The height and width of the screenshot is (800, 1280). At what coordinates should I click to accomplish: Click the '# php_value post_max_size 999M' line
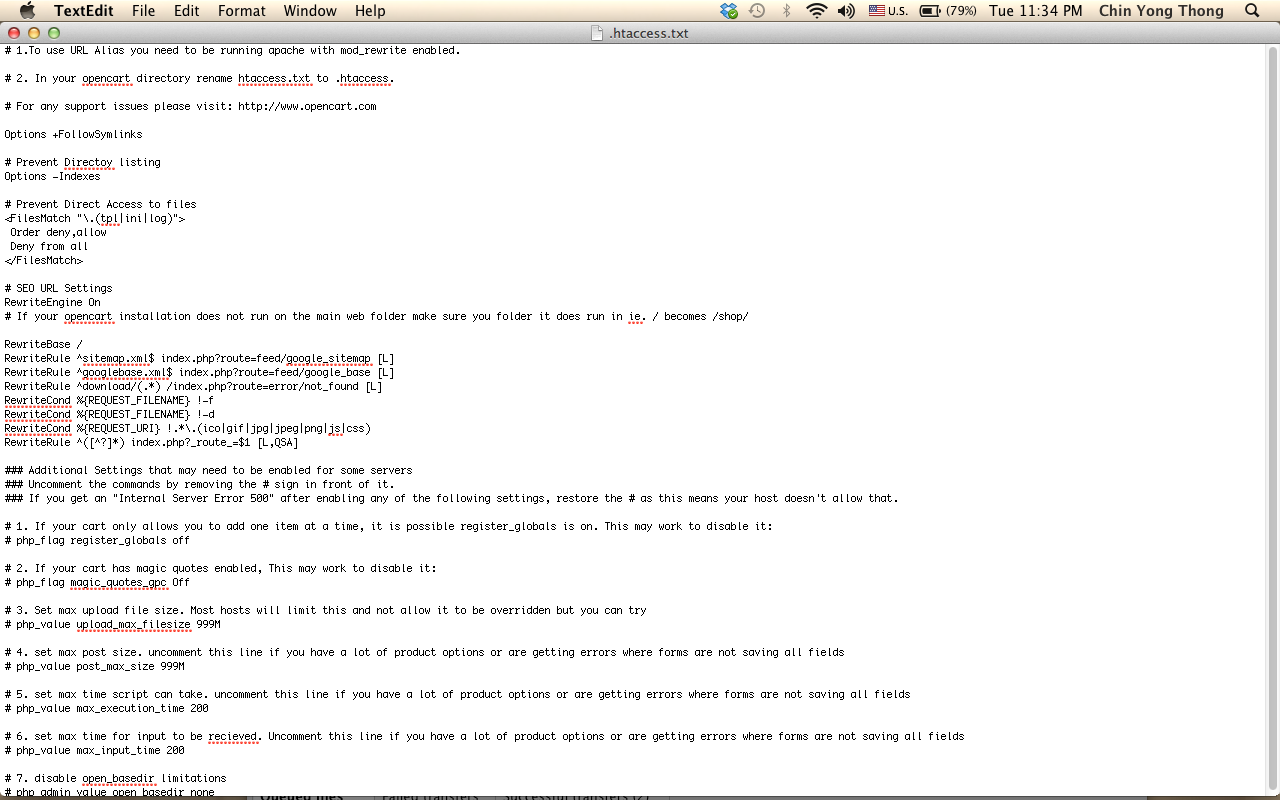tap(94, 666)
